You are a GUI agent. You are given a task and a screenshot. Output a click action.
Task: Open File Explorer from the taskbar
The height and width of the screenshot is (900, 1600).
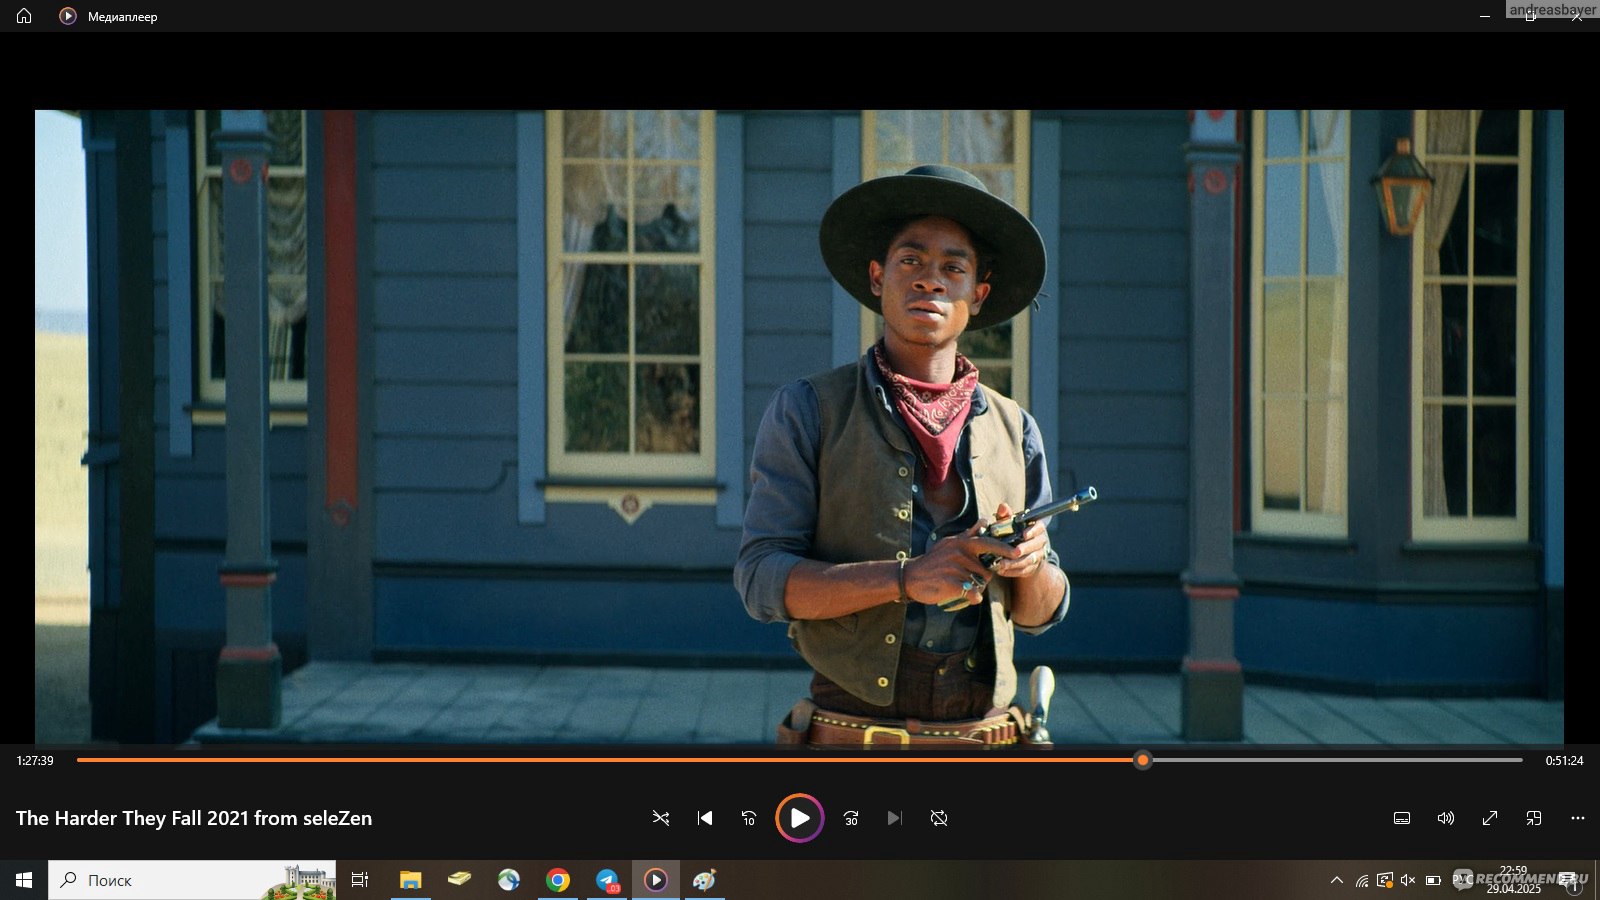410,880
